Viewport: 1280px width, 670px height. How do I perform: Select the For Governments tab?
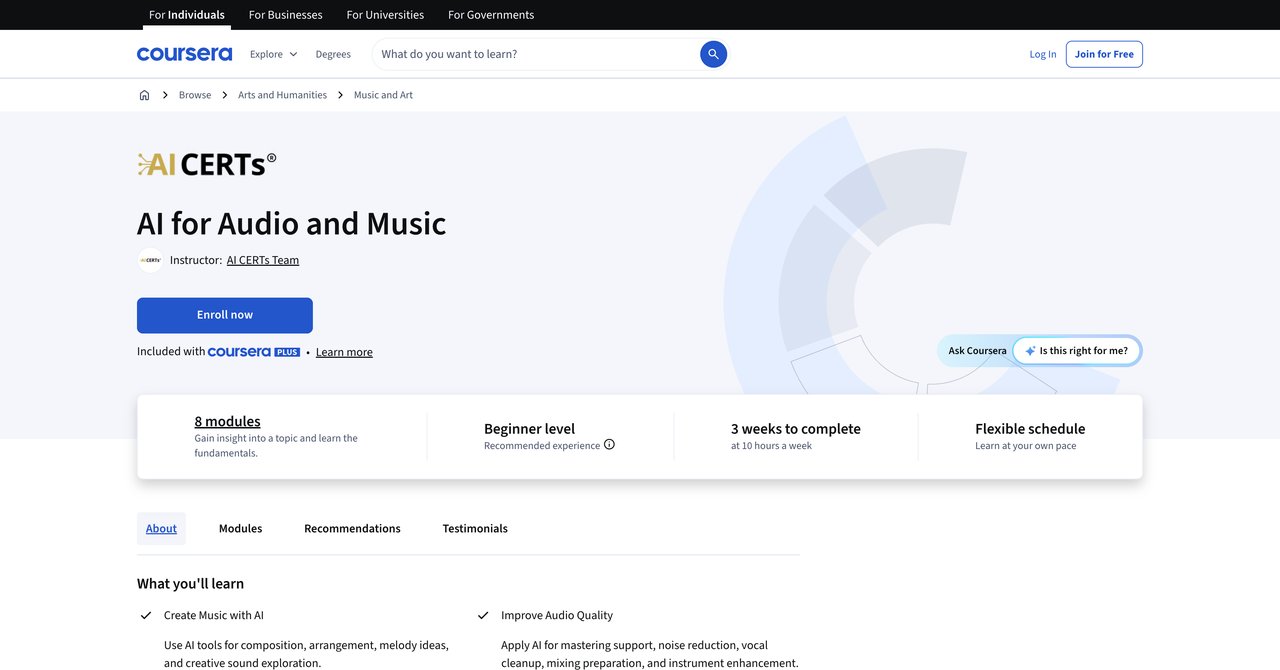click(491, 15)
